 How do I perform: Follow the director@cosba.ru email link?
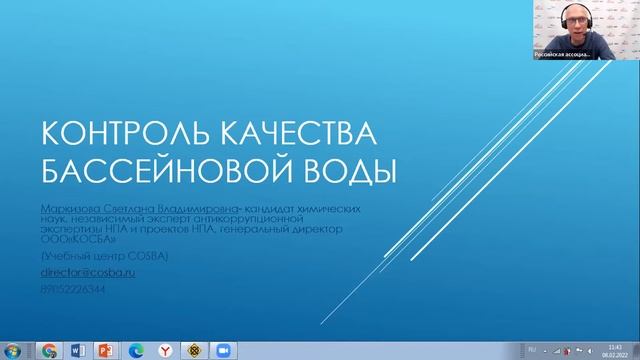tap(88, 273)
